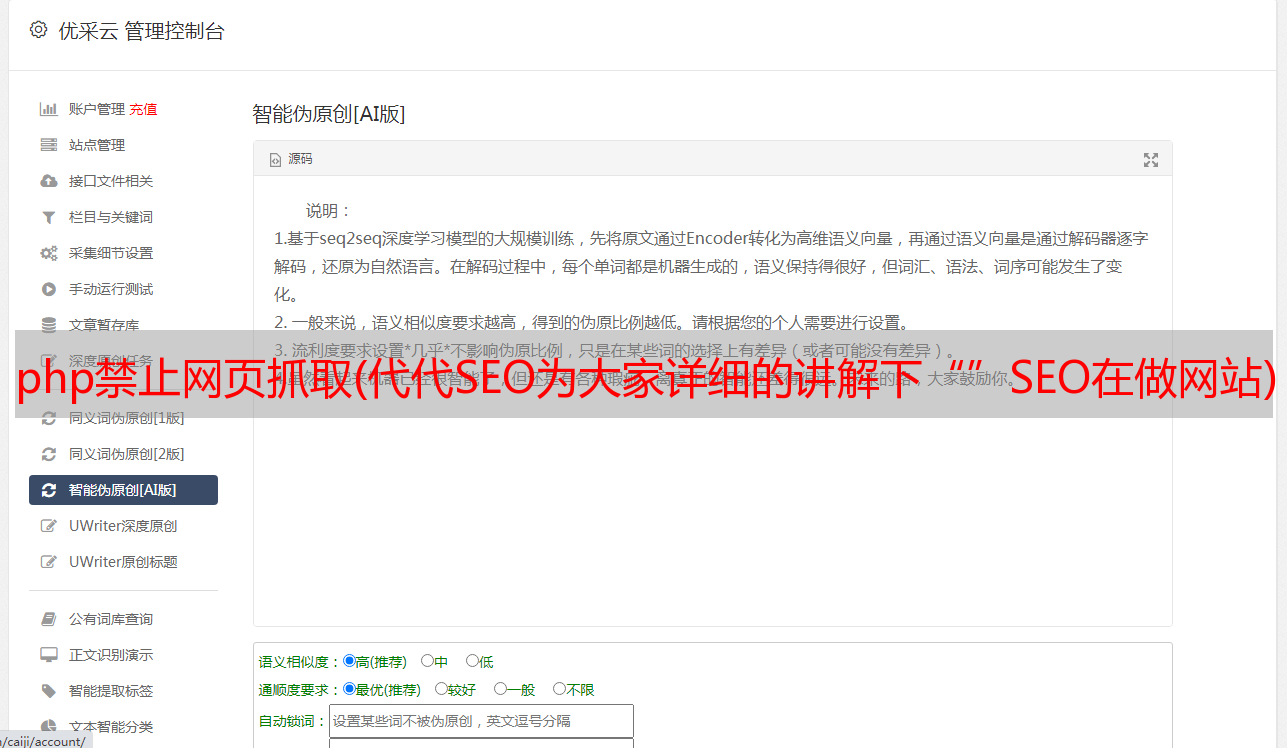Image resolution: width=1287 pixels, height=748 pixels.
Task: Click the play circle icon for 手动运行测试
Action: (48, 289)
